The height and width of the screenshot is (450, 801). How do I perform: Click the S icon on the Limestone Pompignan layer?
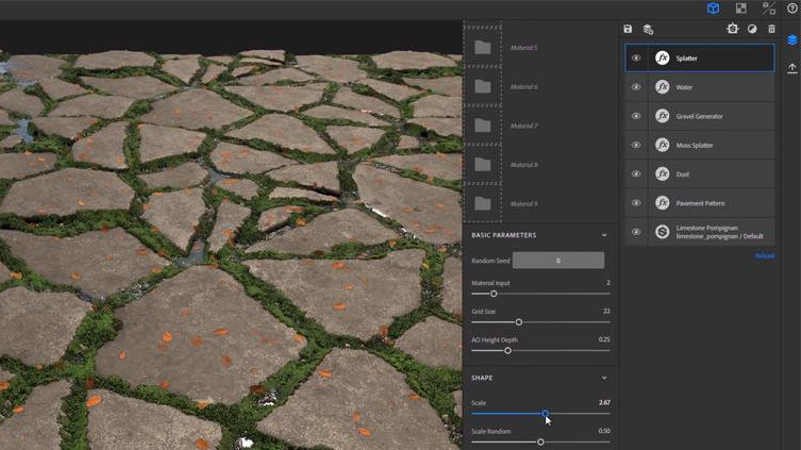[662, 232]
